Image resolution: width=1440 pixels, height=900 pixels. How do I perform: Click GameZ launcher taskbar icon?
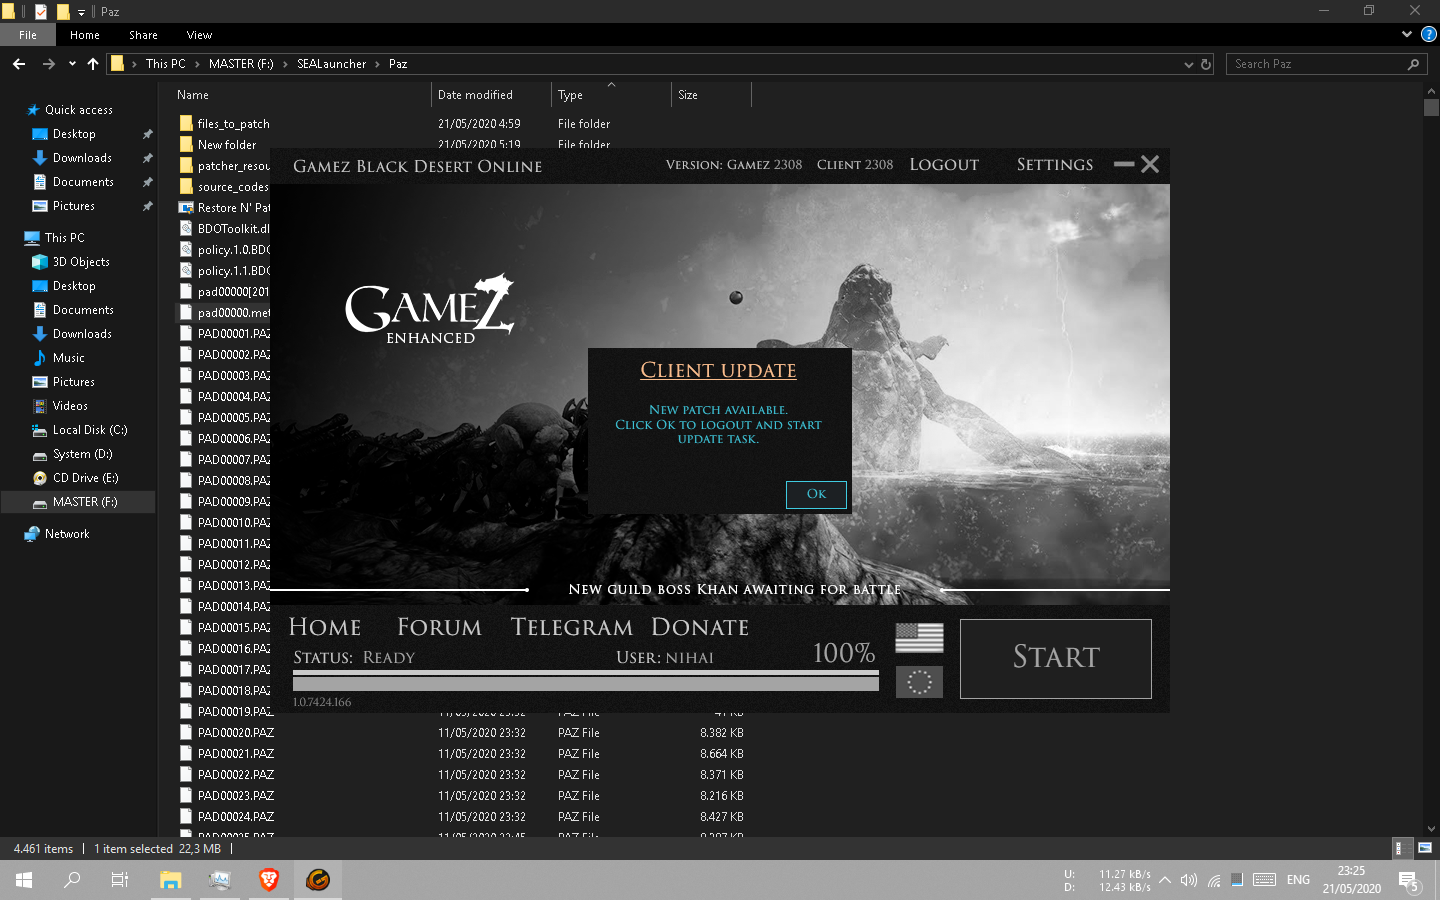[318, 880]
